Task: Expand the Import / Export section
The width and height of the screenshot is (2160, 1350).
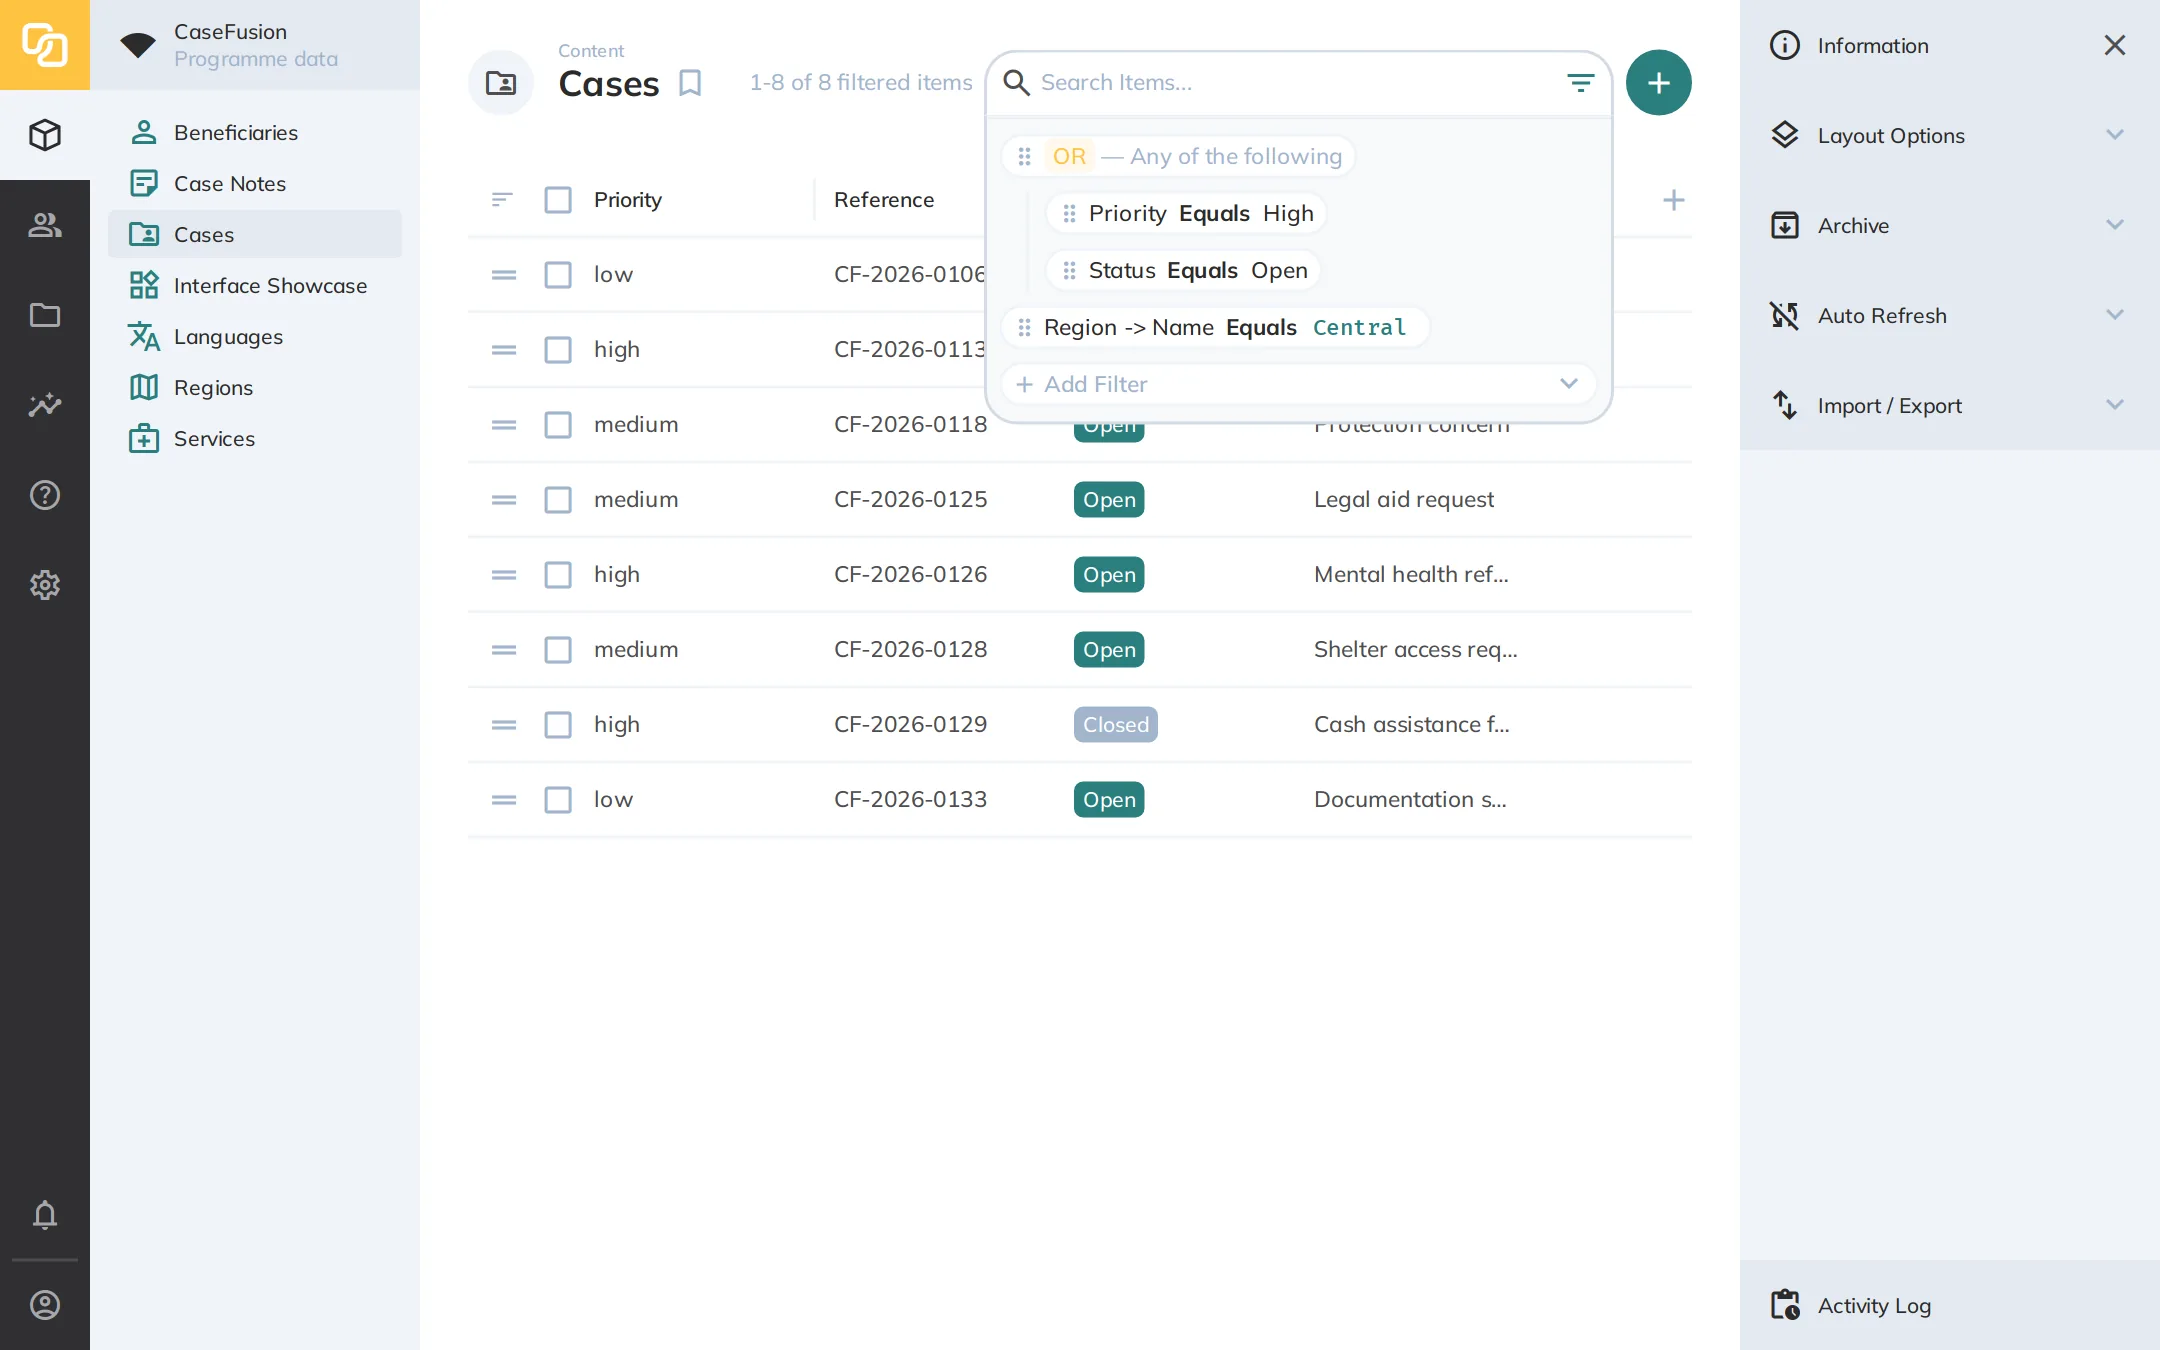Action: click(x=1949, y=405)
